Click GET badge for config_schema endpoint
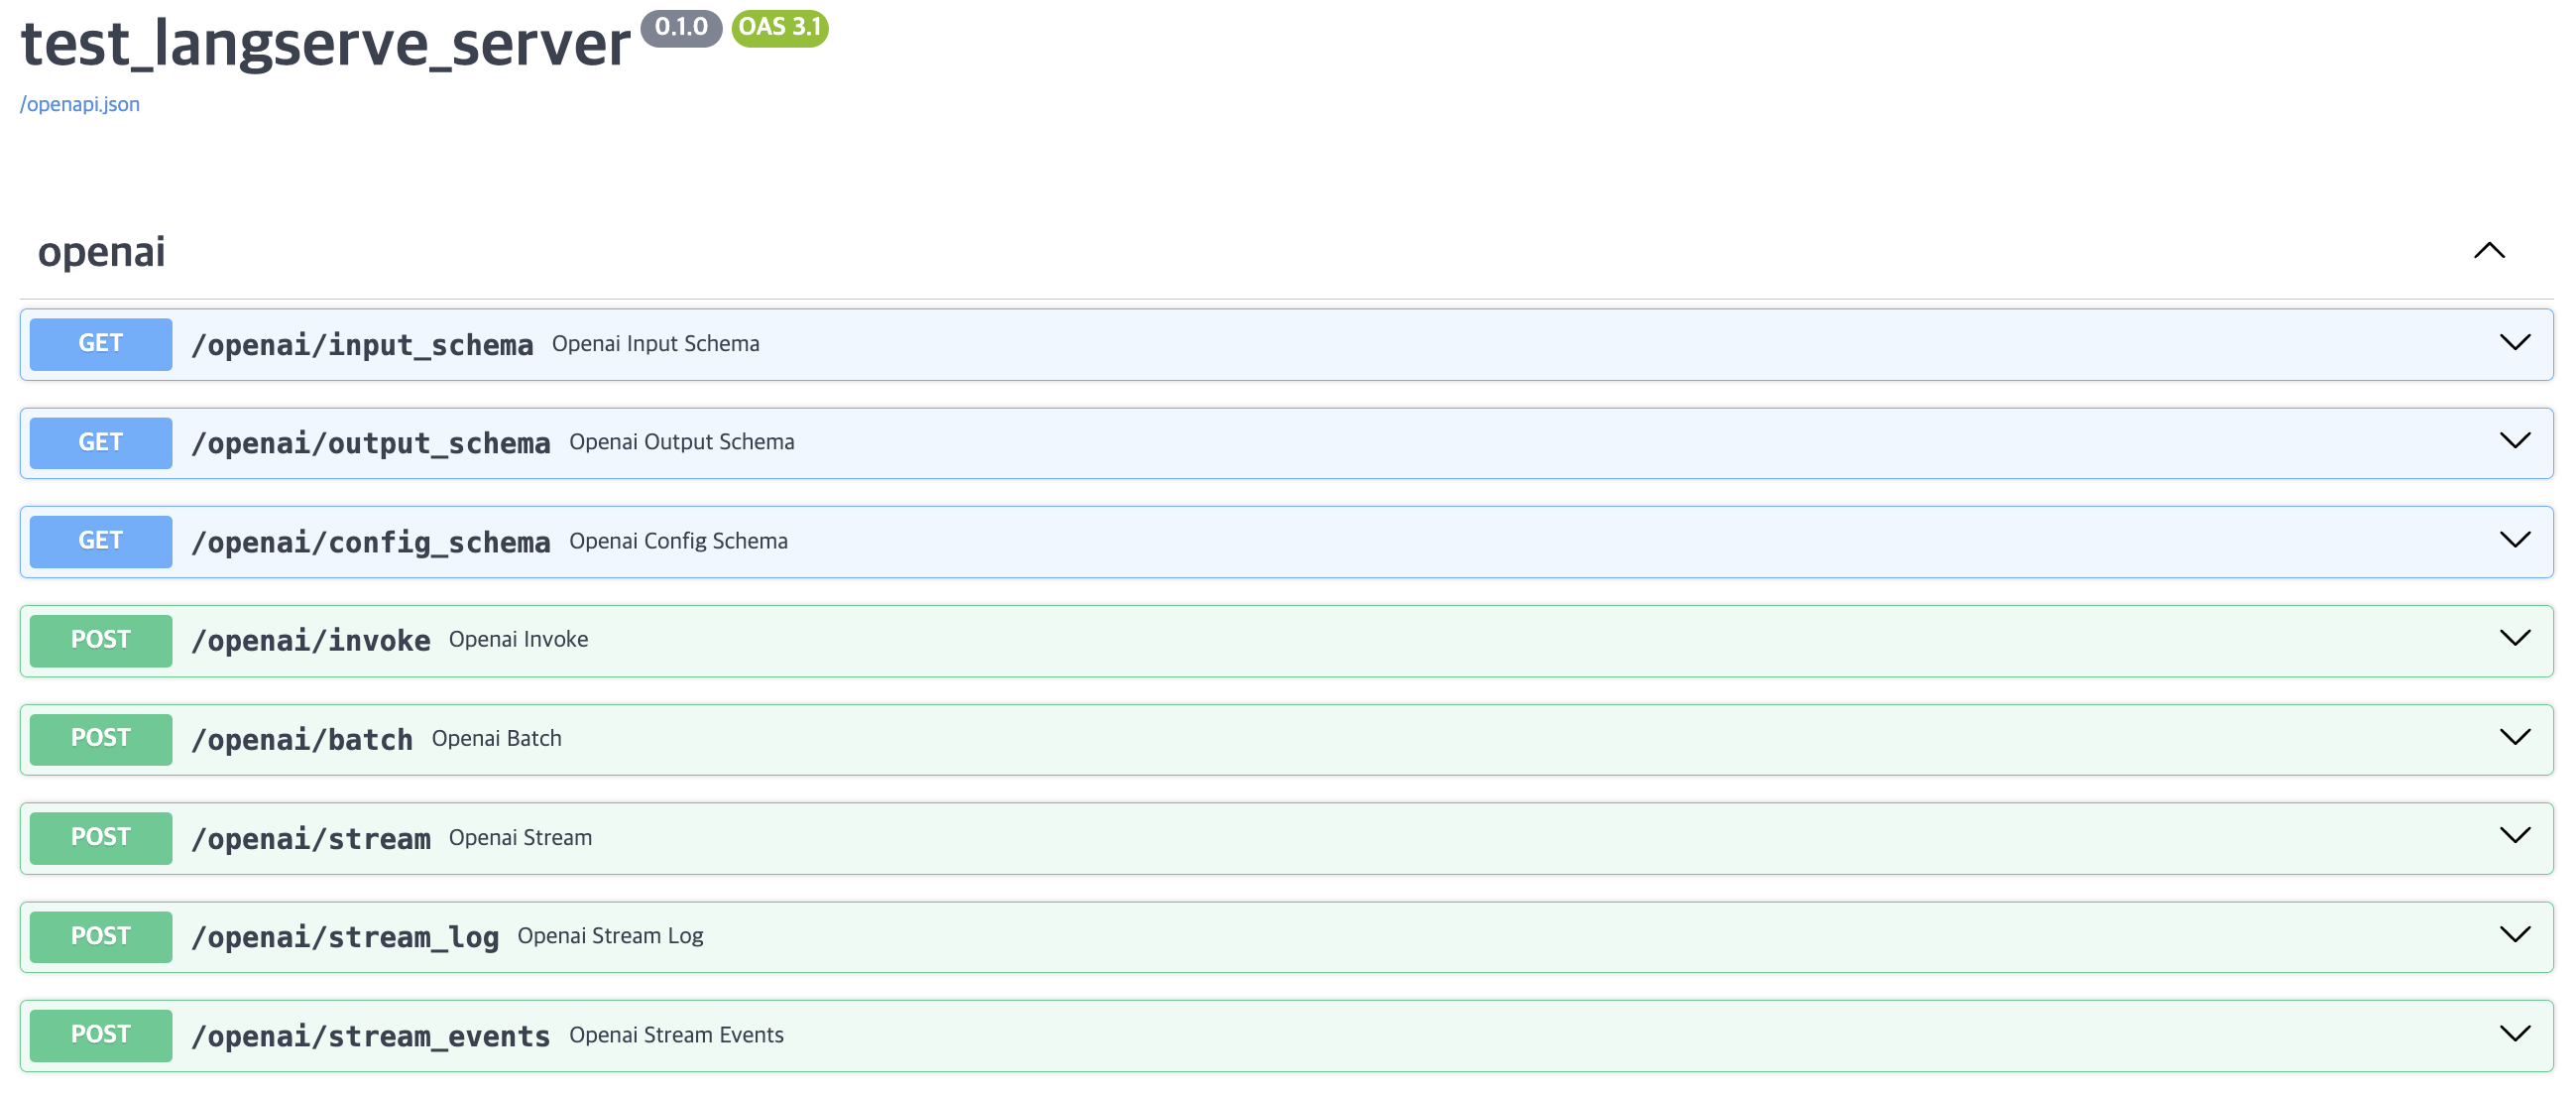Viewport: 2576px width, 1095px height. (101, 541)
